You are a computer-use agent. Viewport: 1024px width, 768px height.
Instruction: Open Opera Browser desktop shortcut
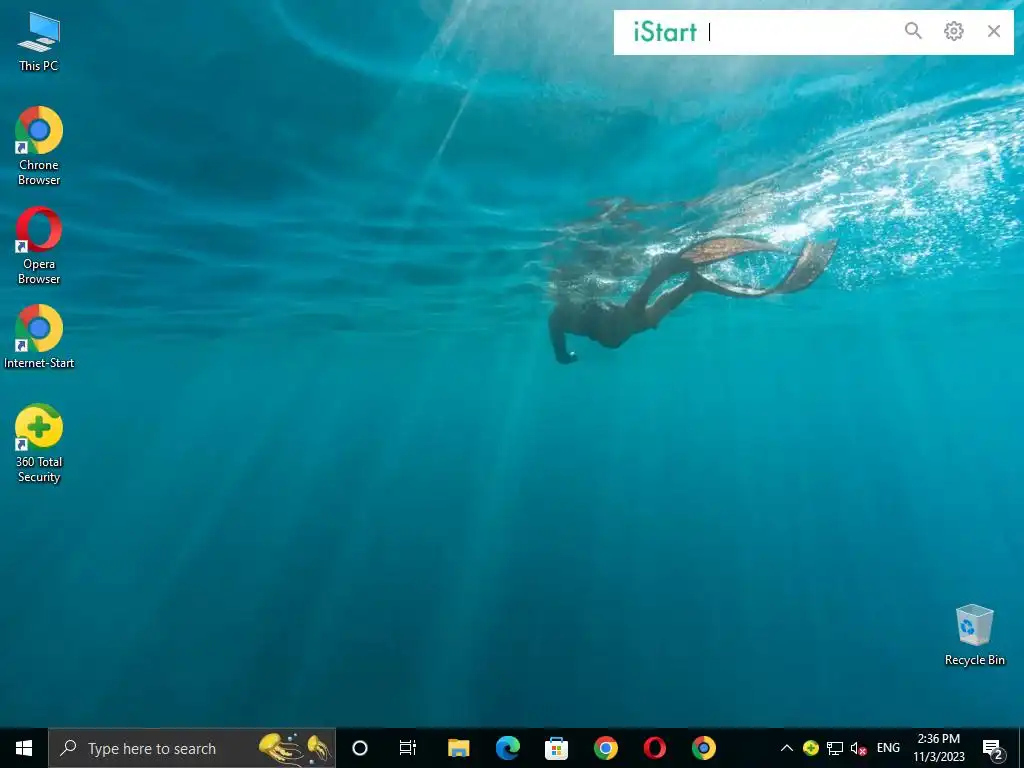point(39,245)
